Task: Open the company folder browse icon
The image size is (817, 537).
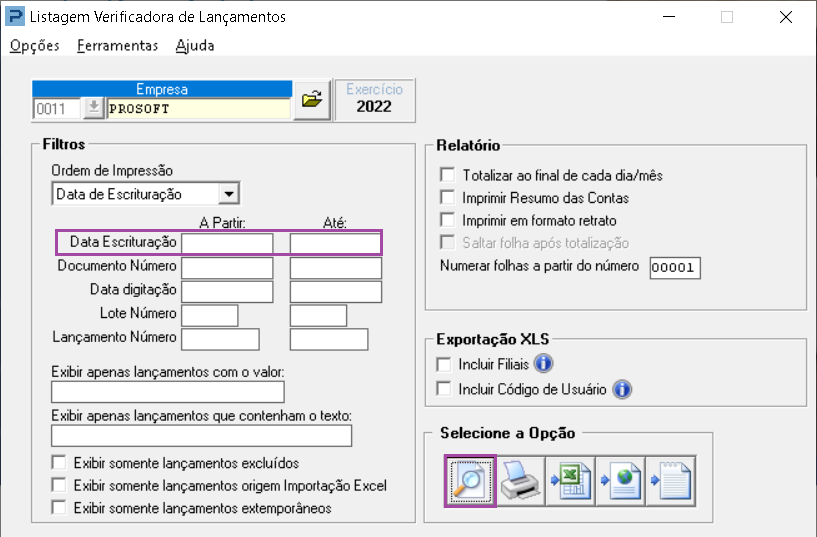Action: click(312, 99)
